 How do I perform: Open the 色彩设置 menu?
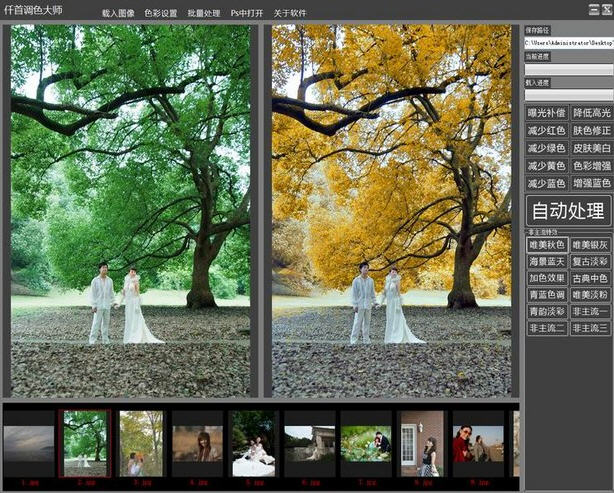click(x=160, y=14)
